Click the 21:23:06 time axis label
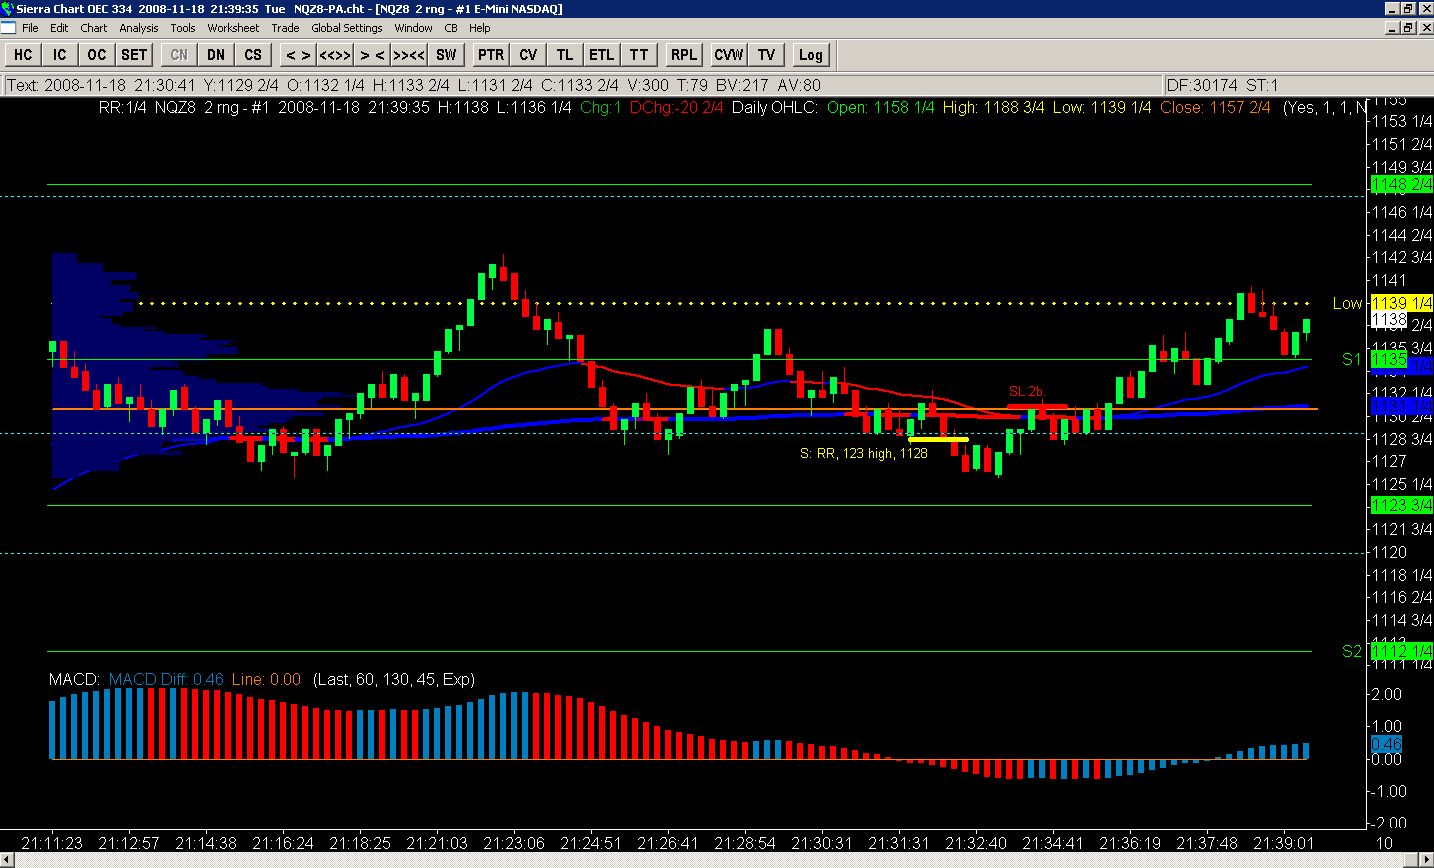This screenshot has width=1434, height=868. (513, 843)
